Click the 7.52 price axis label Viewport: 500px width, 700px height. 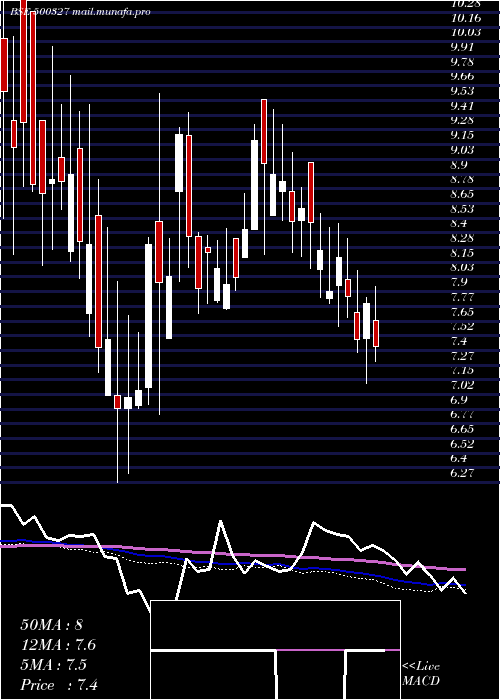[462, 326]
